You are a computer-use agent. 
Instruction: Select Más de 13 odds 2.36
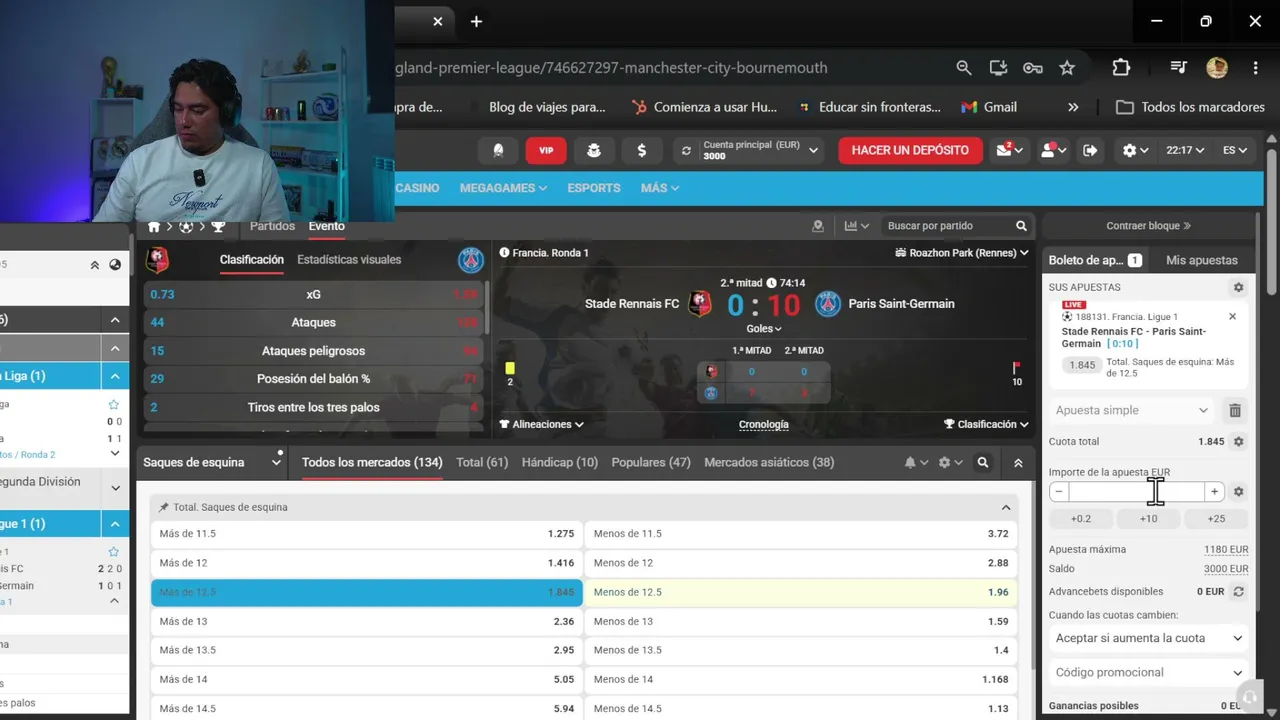367,621
